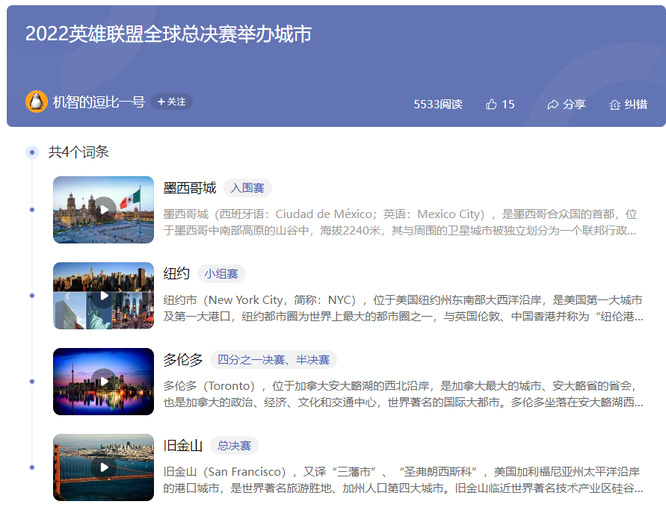
Task: Play the 墨西哥城 video thumbnail
Action: 103,210
